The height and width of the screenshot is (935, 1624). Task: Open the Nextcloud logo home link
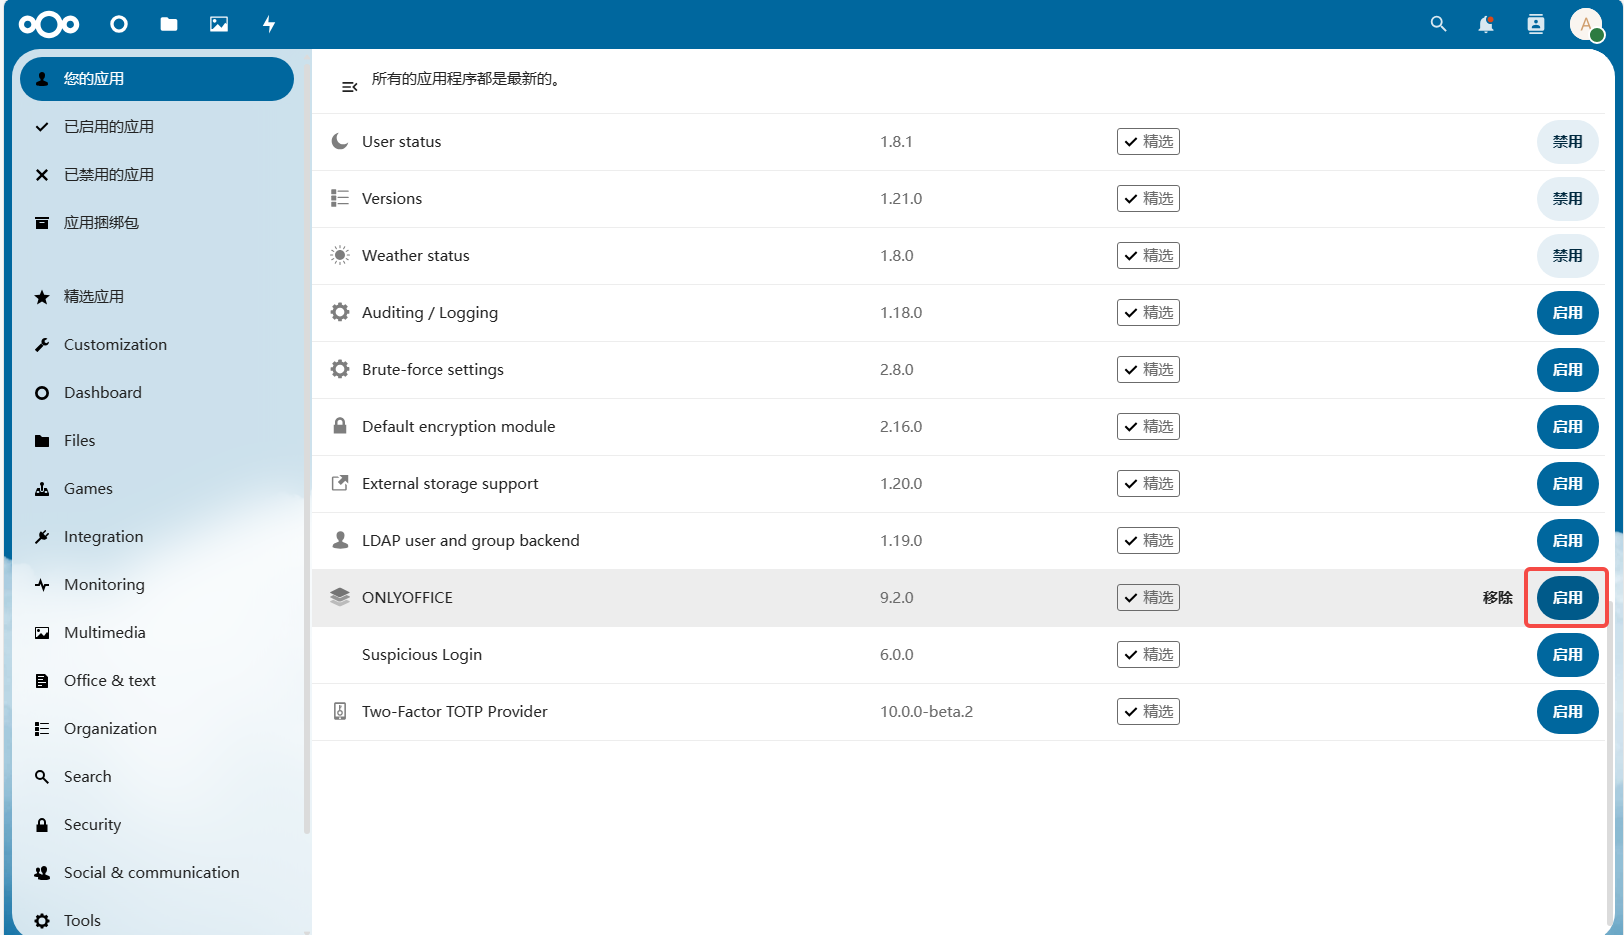coord(49,24)
